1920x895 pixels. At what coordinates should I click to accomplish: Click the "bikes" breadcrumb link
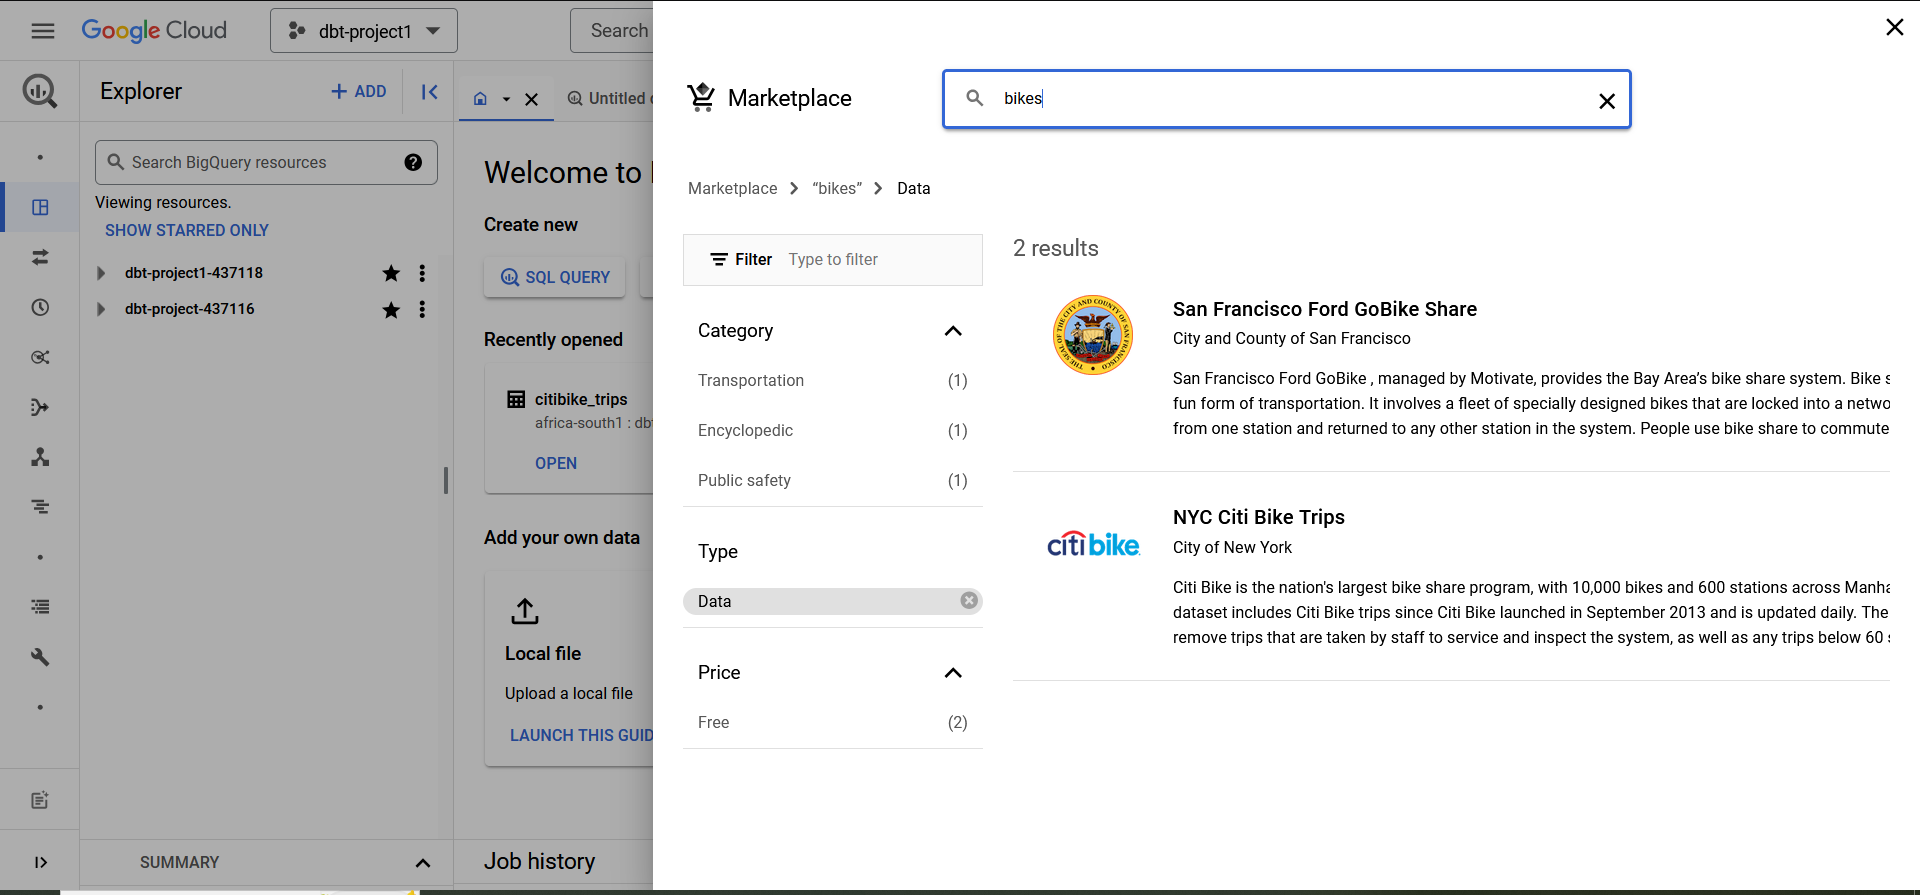[837, 188]
